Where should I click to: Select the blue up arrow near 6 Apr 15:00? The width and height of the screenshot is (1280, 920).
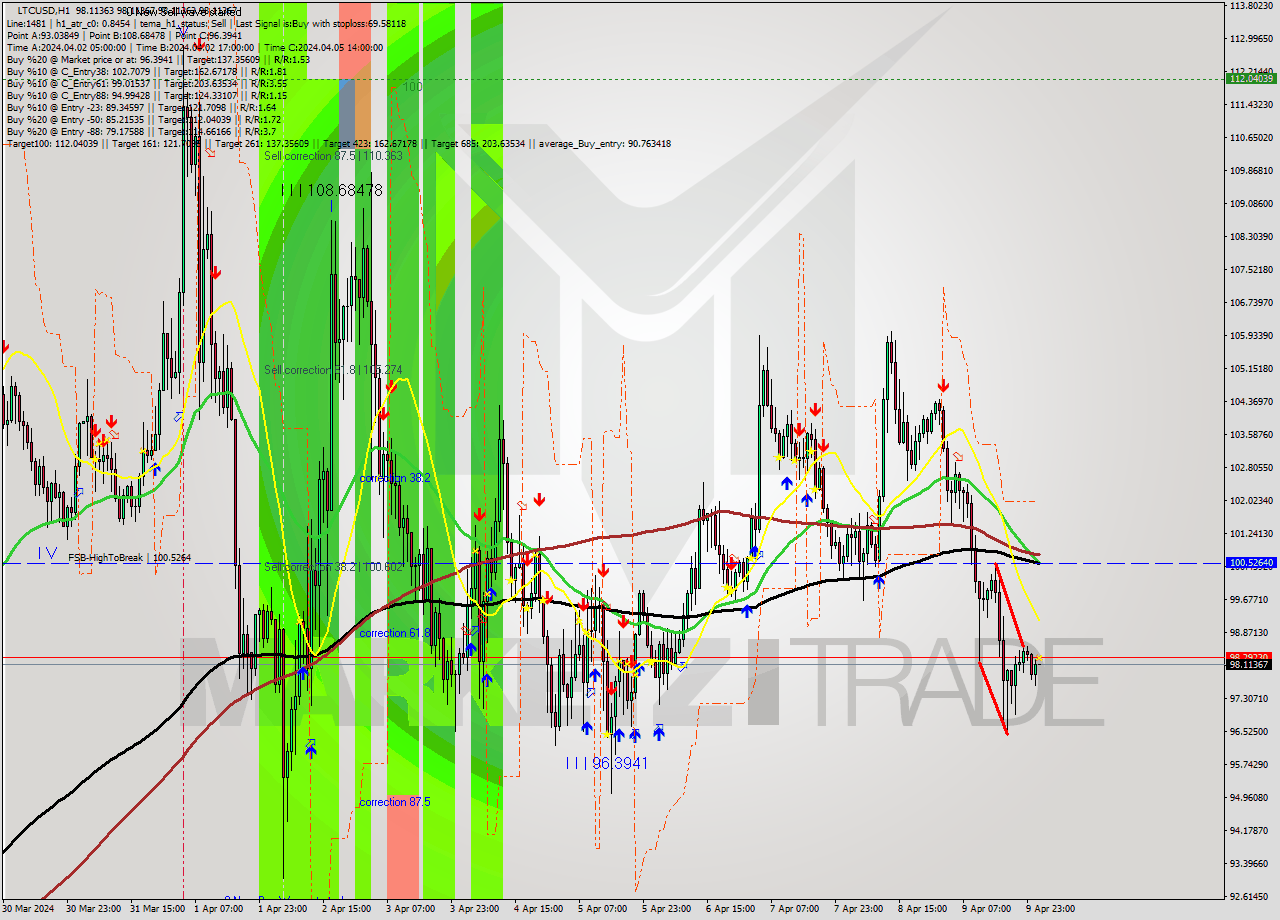tap(747, 610)
